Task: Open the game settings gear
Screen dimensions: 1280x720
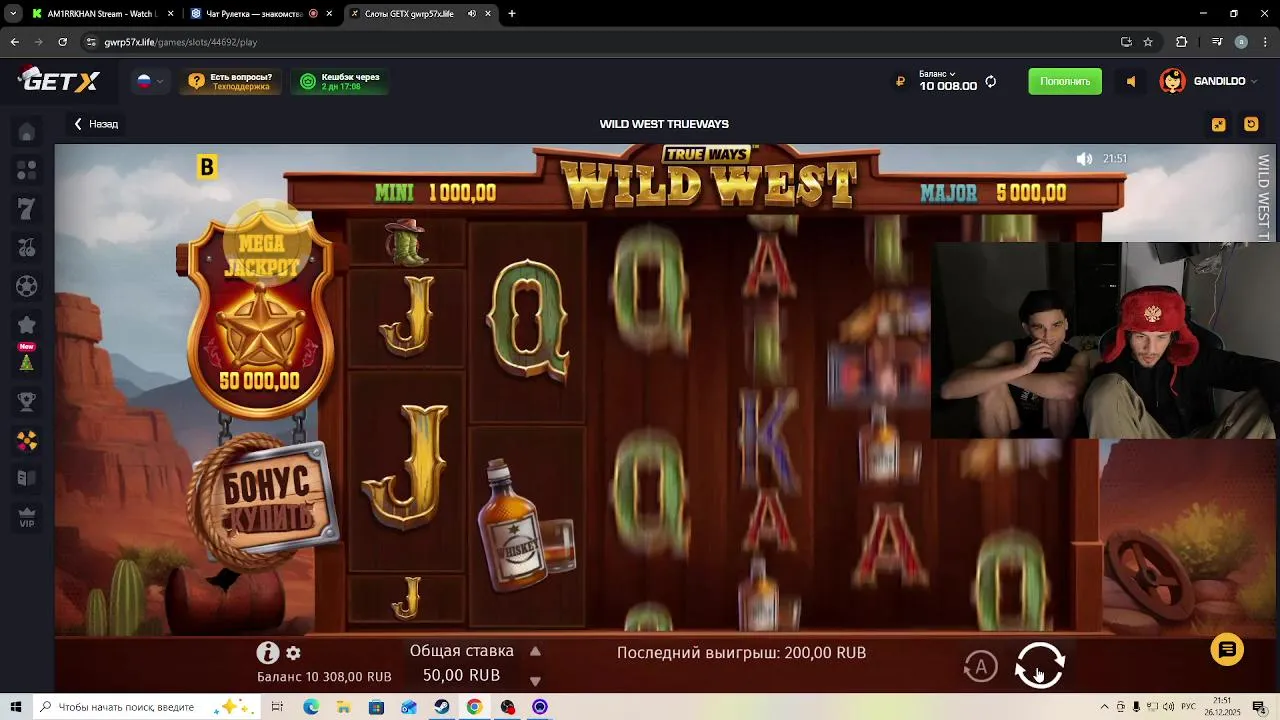Action: pos(293,653)
